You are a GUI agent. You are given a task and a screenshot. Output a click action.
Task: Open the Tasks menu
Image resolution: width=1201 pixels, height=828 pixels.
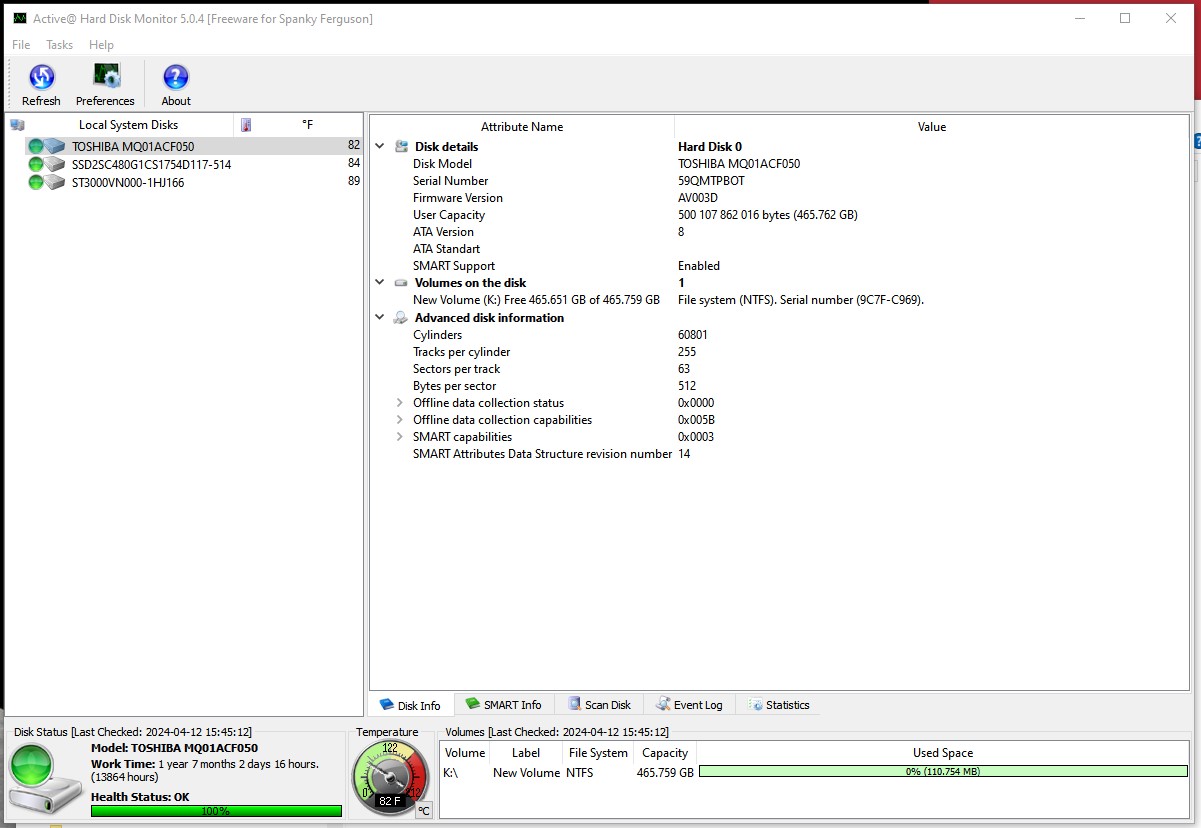[58, 44]
